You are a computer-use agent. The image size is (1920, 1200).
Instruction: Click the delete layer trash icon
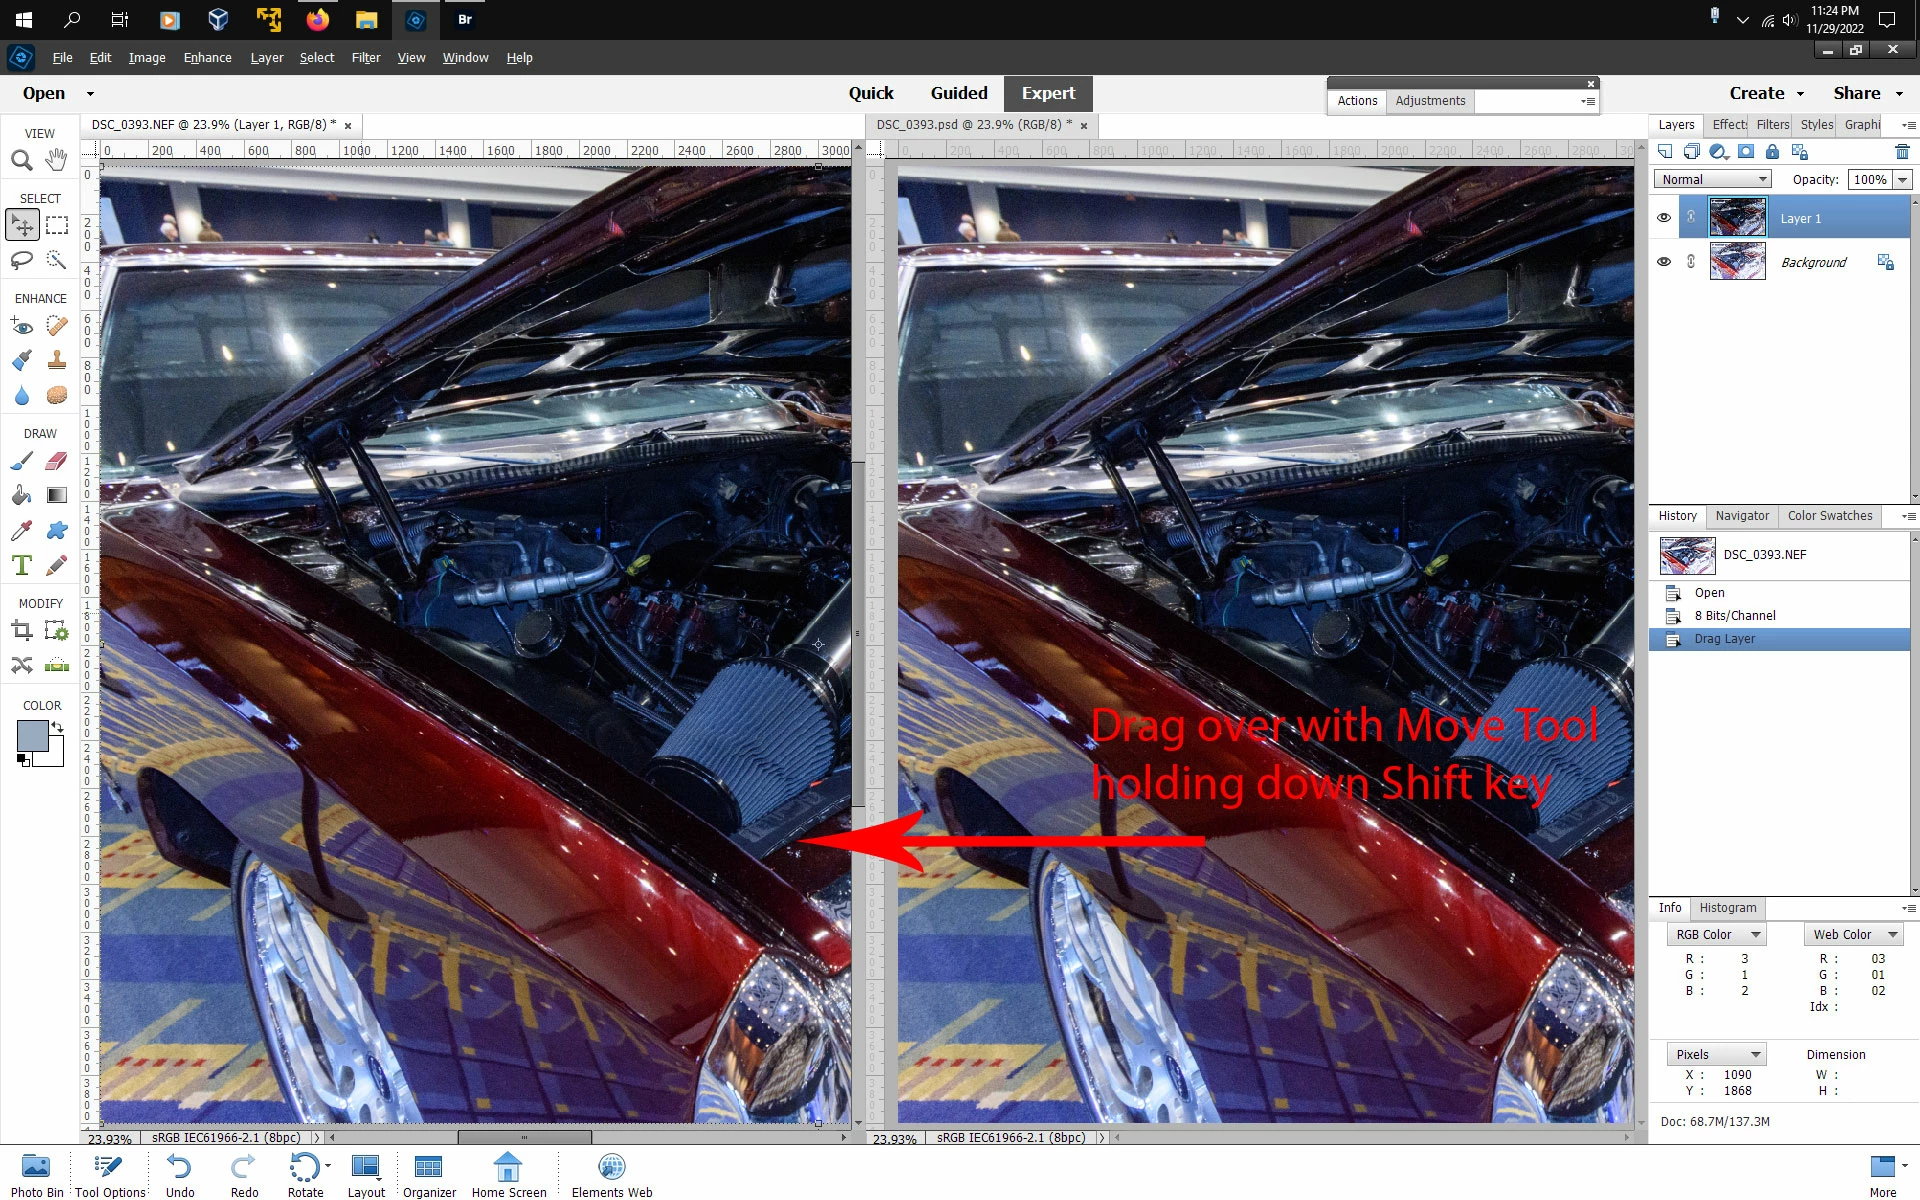(1902, 152)
